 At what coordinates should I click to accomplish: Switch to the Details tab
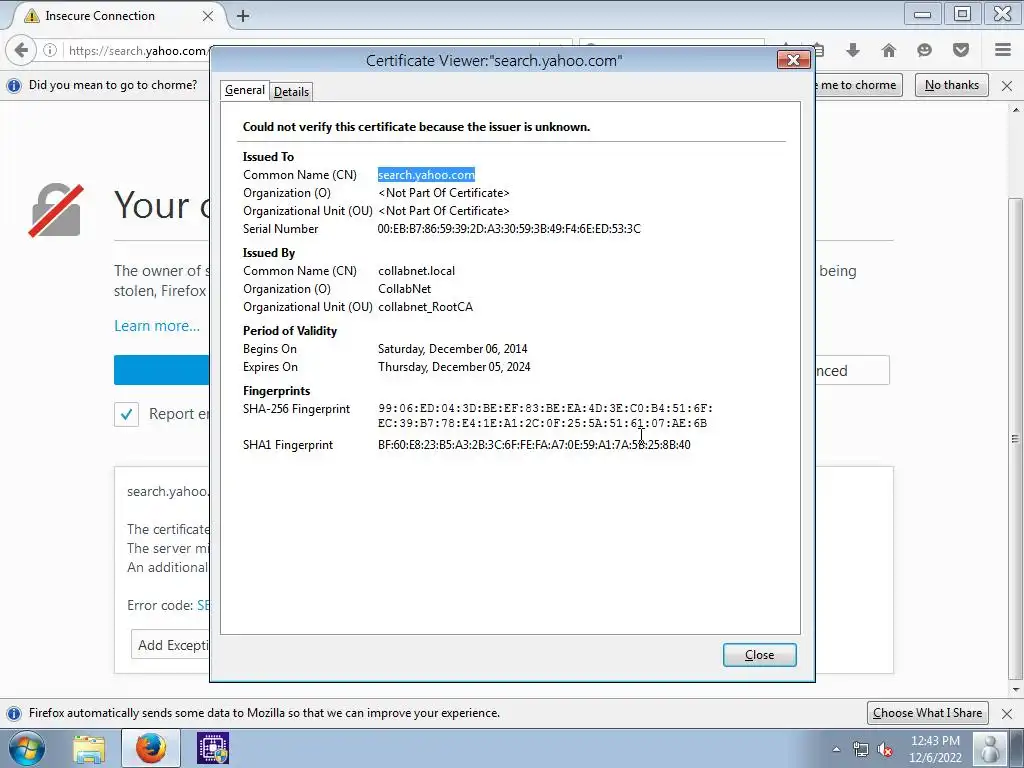coord(291,91)
